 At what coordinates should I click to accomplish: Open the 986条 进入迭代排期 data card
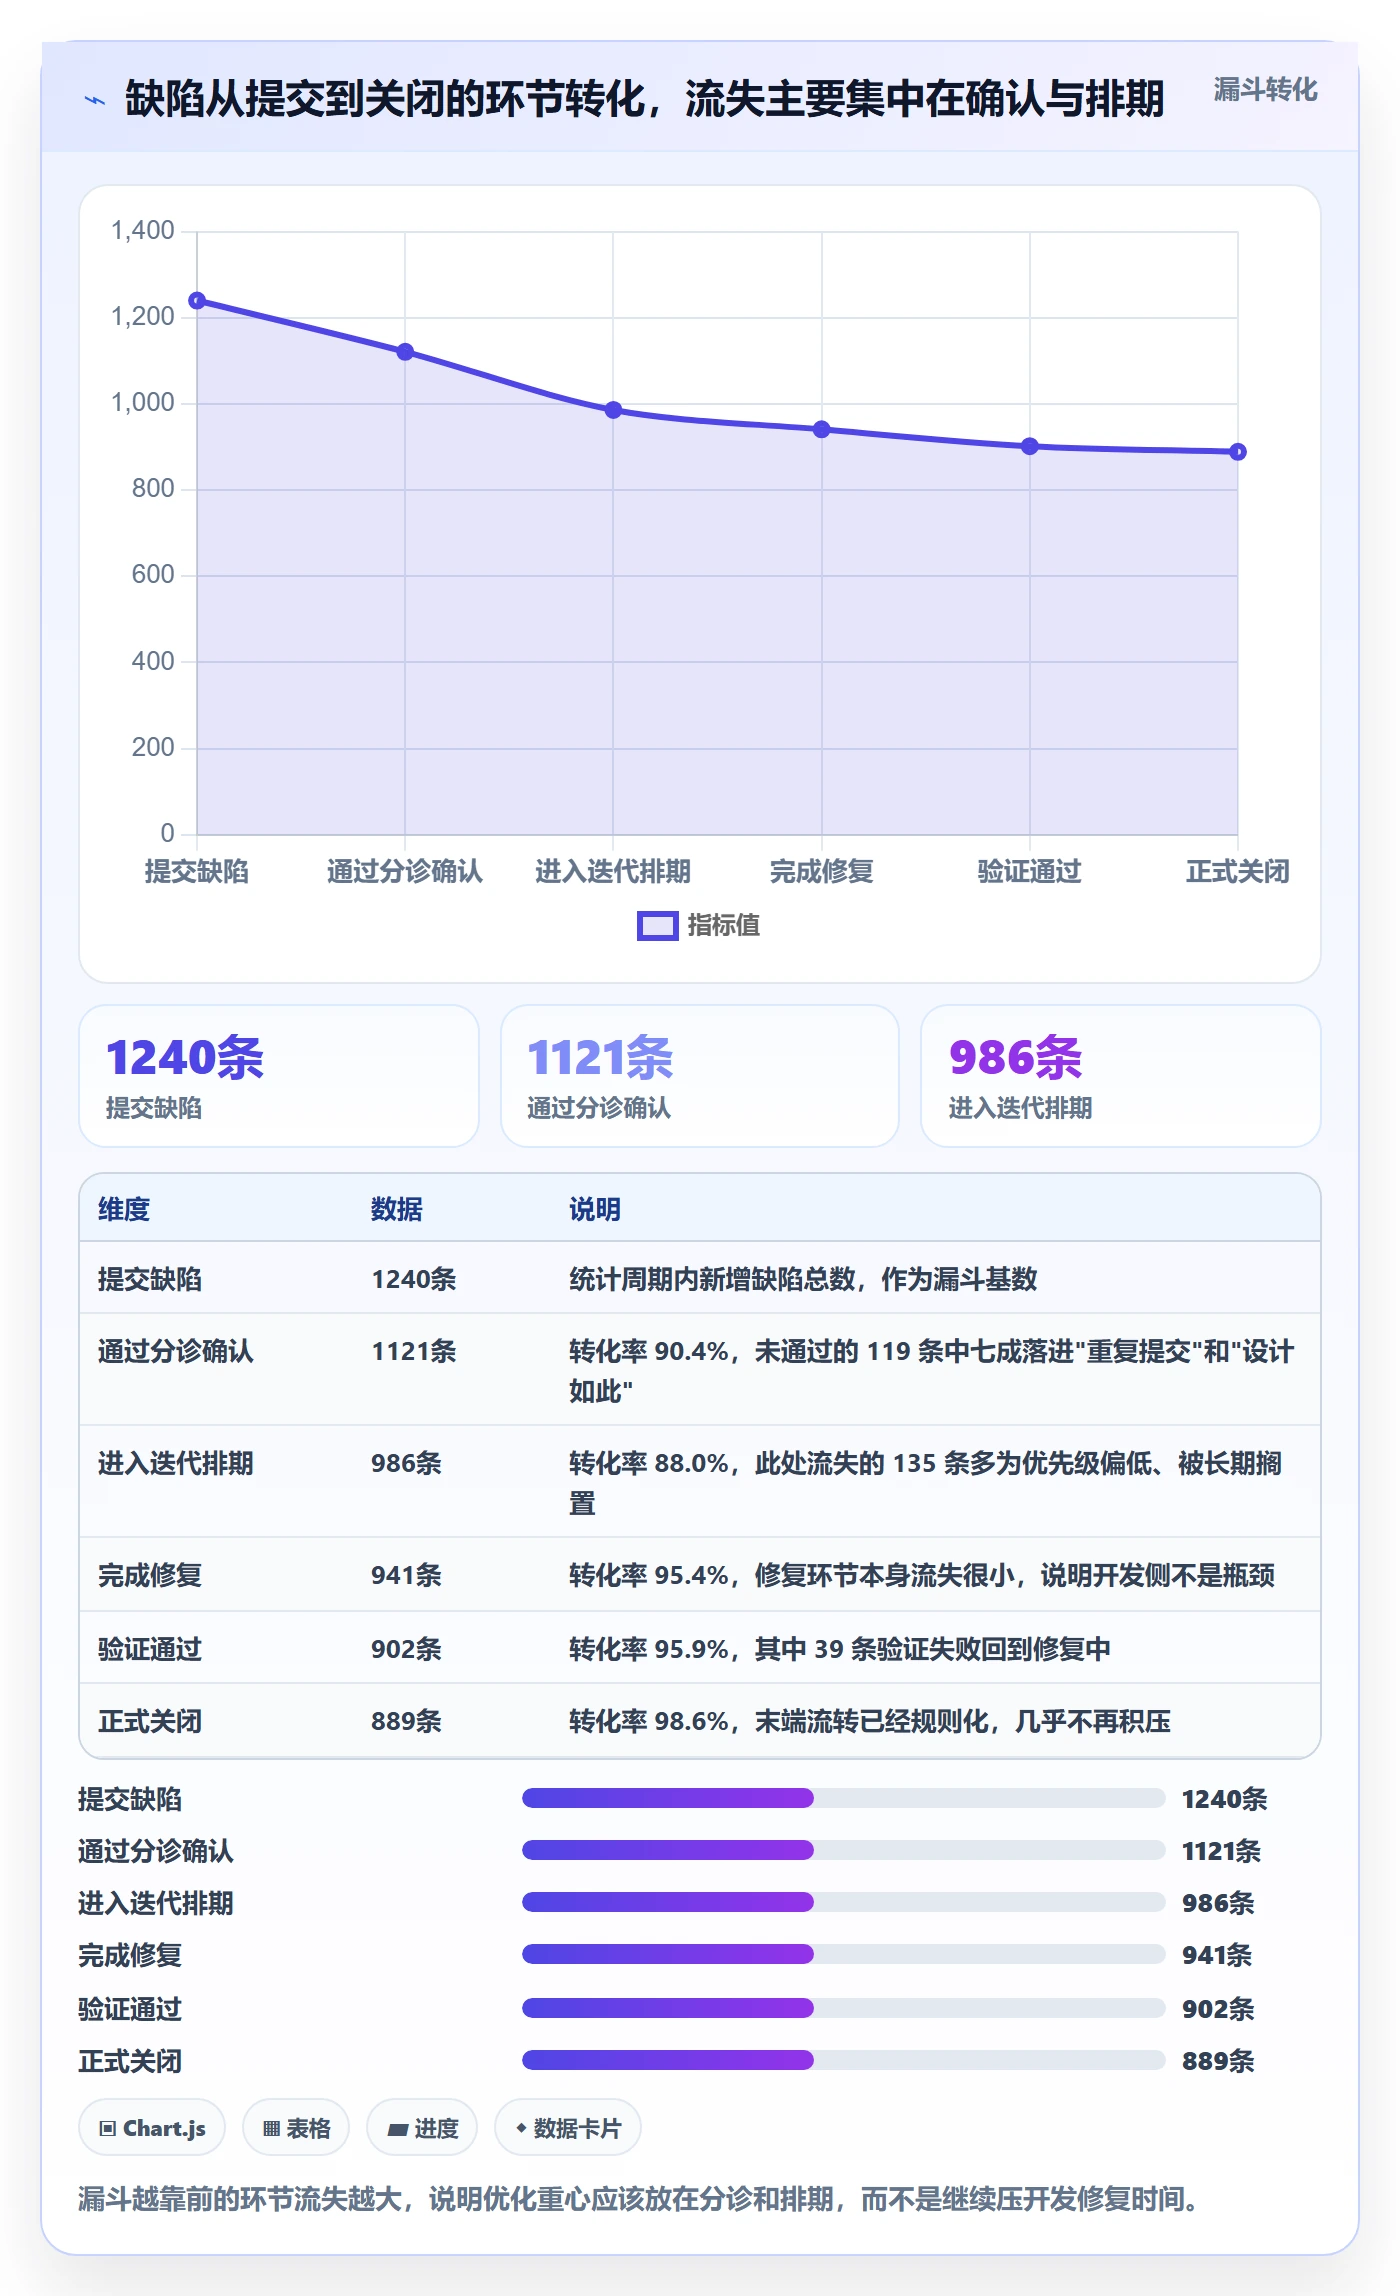point(1120,1076)
